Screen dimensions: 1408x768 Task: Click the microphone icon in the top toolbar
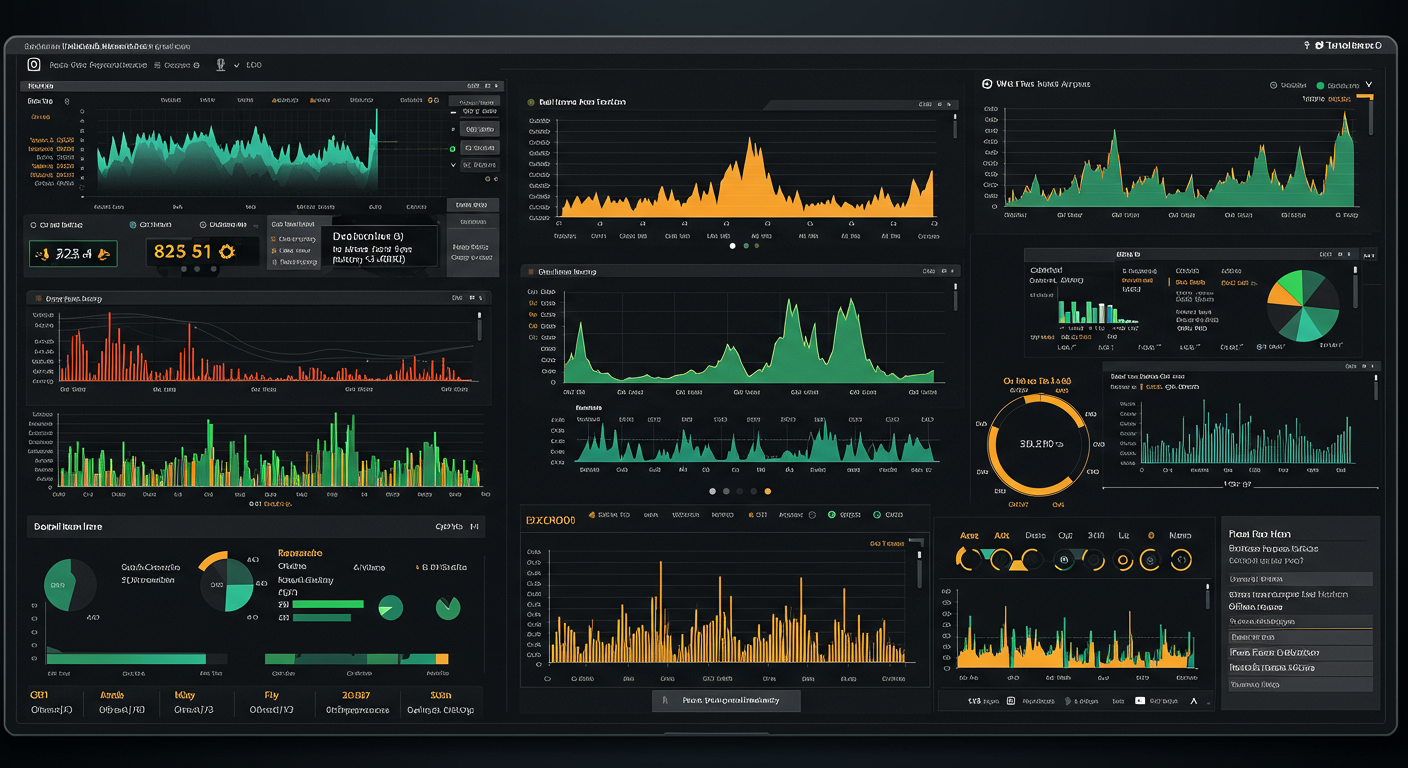221,65
